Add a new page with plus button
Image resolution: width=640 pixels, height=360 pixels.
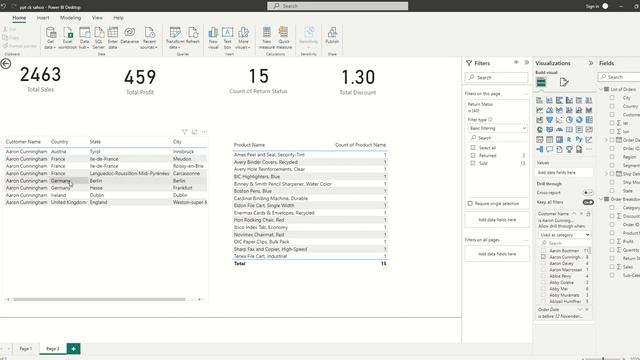point(73,349)
